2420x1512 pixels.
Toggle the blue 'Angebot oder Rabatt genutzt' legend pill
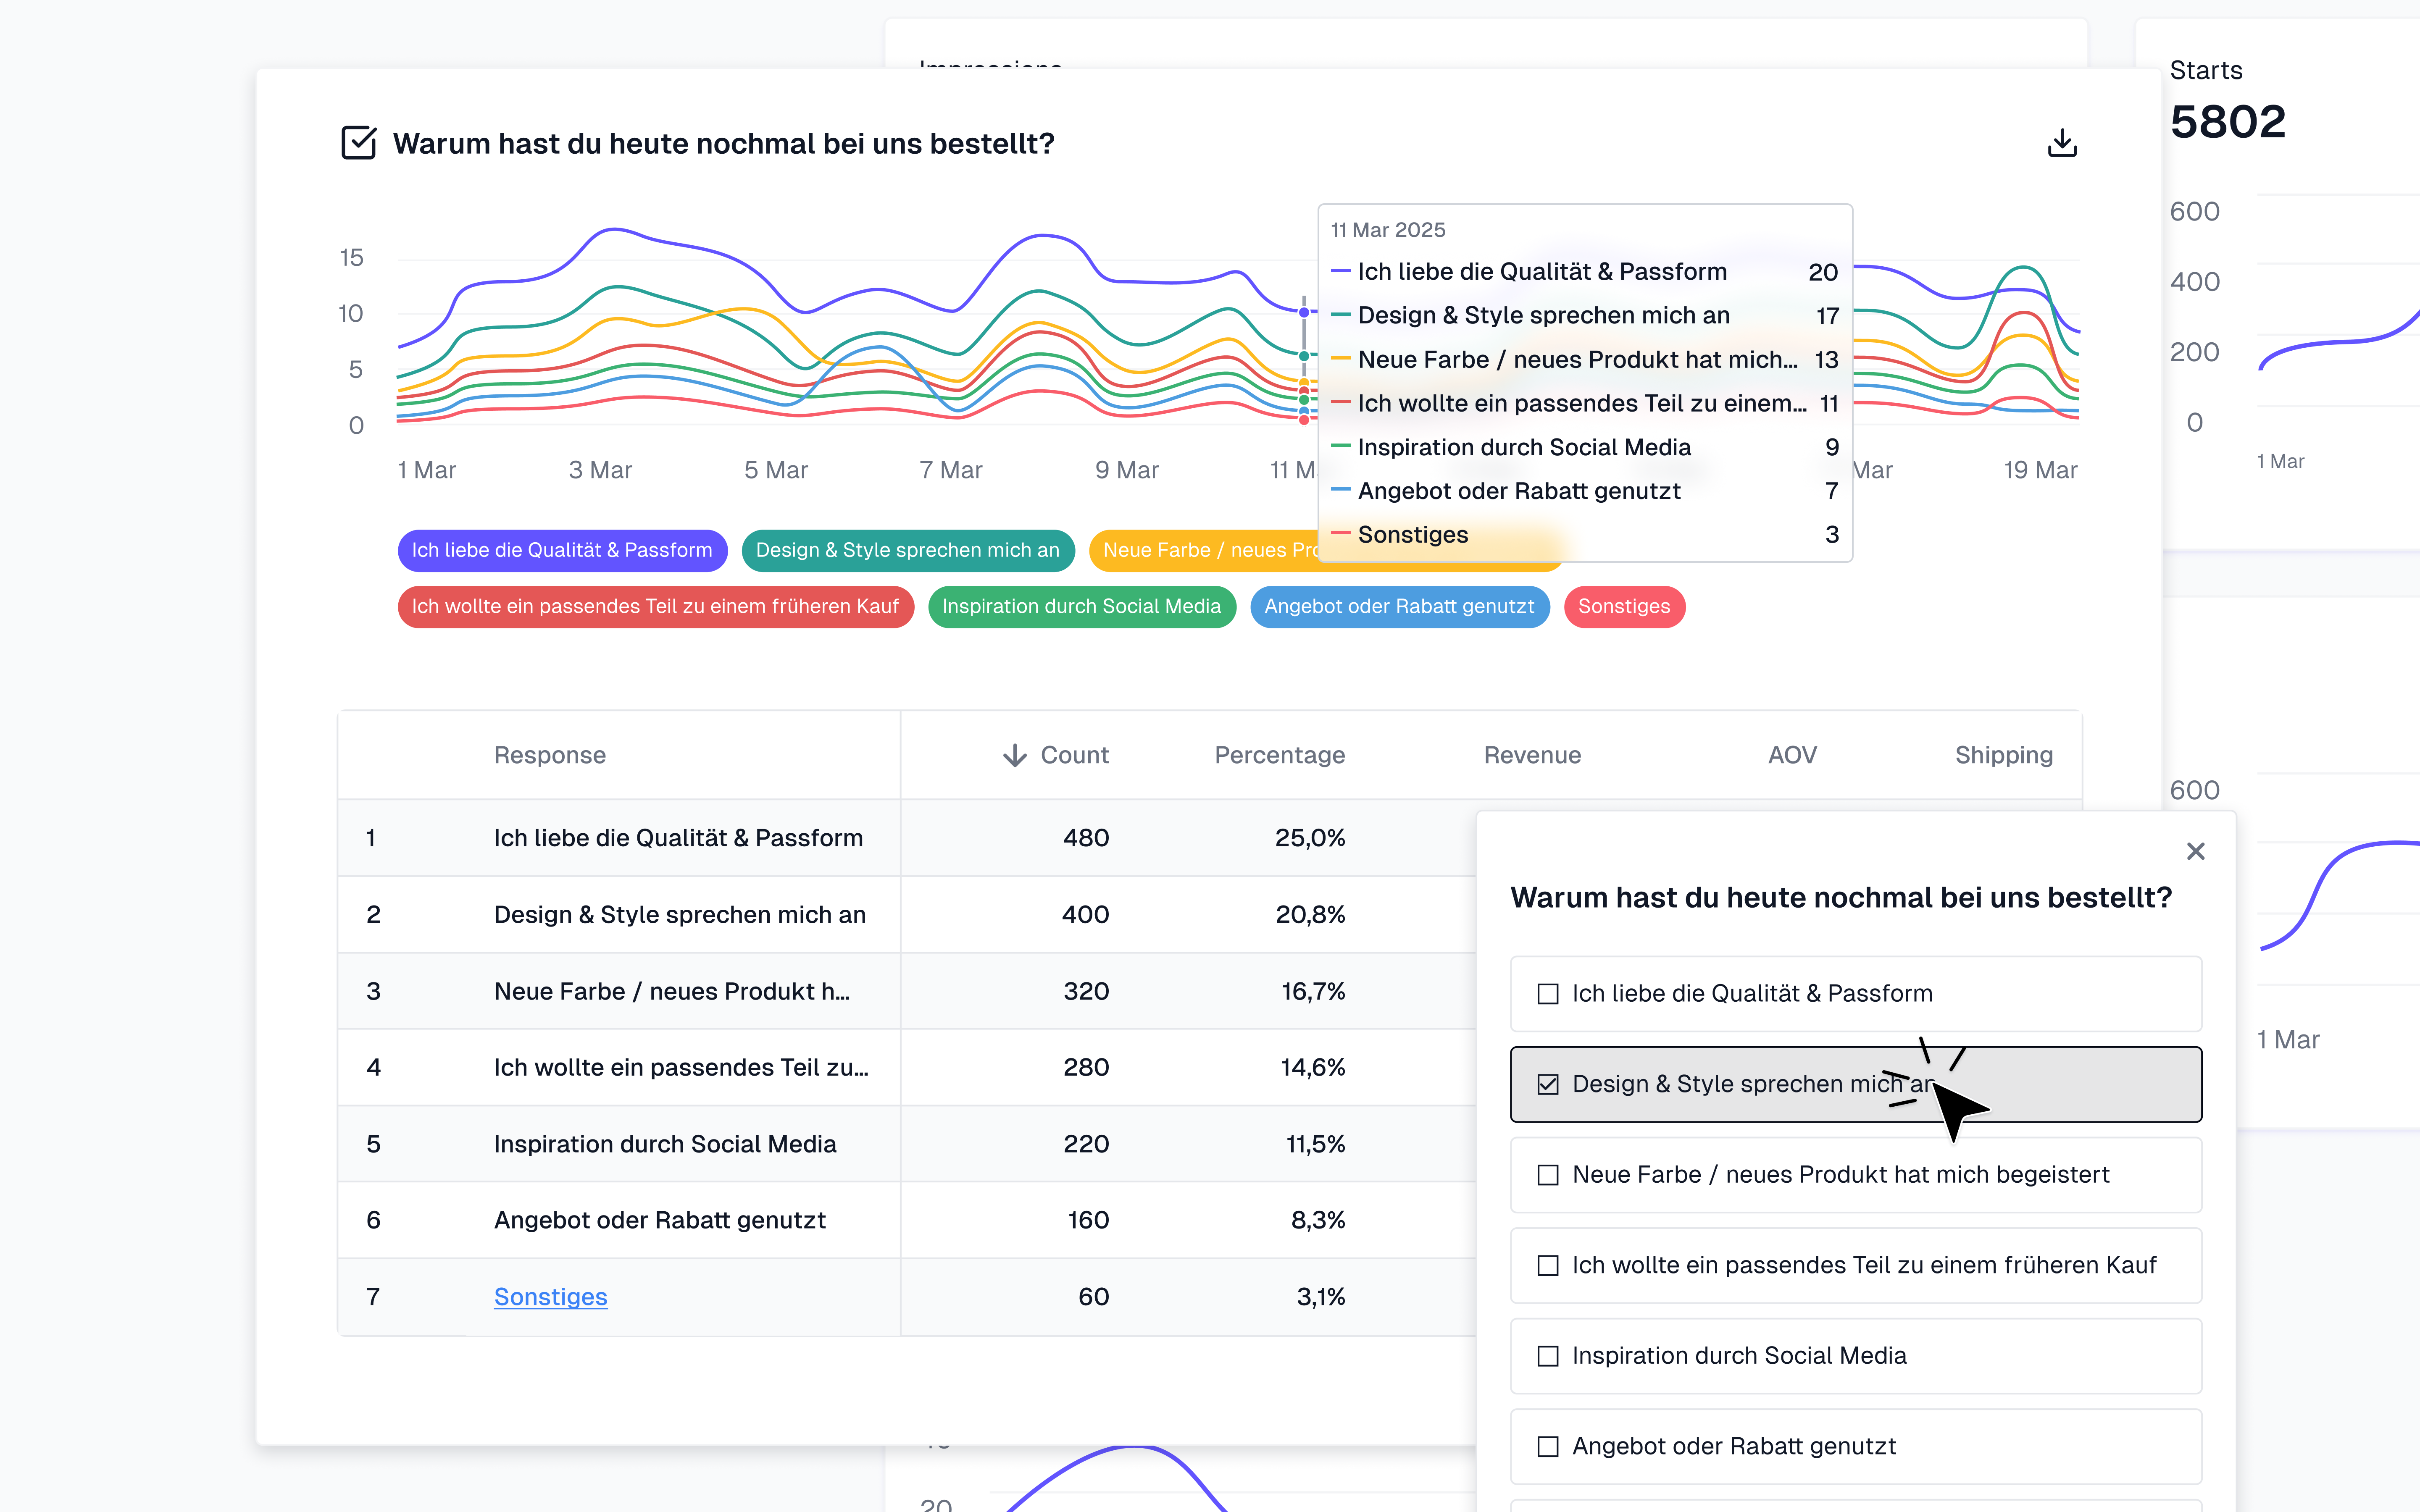[1399, 607]
